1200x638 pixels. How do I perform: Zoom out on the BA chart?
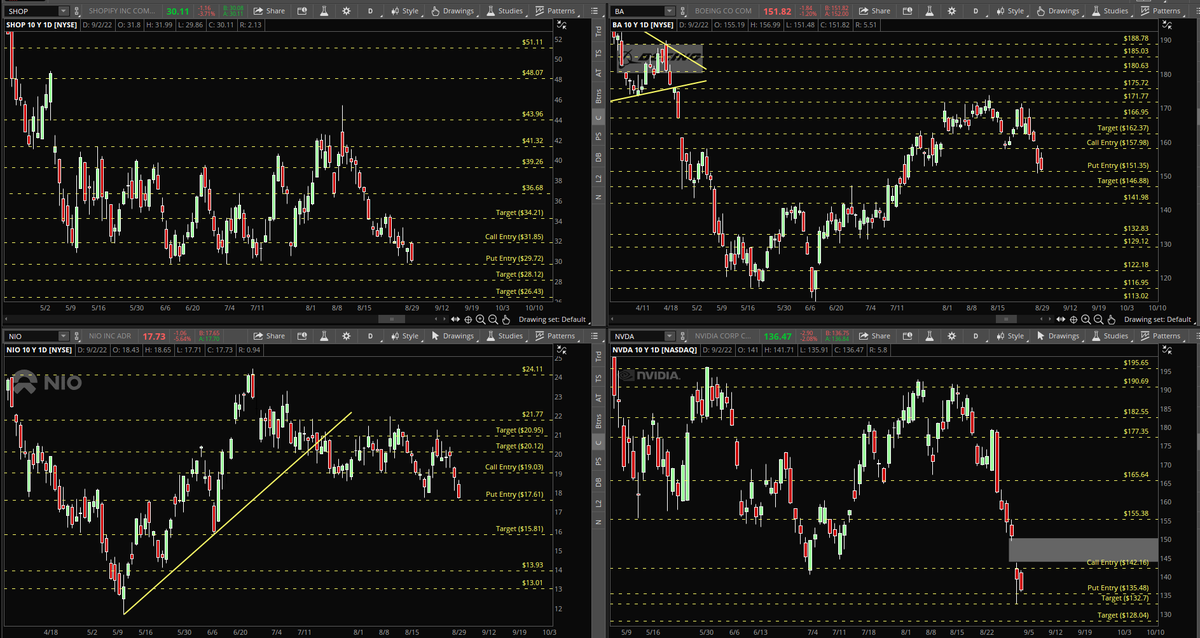1098,320
